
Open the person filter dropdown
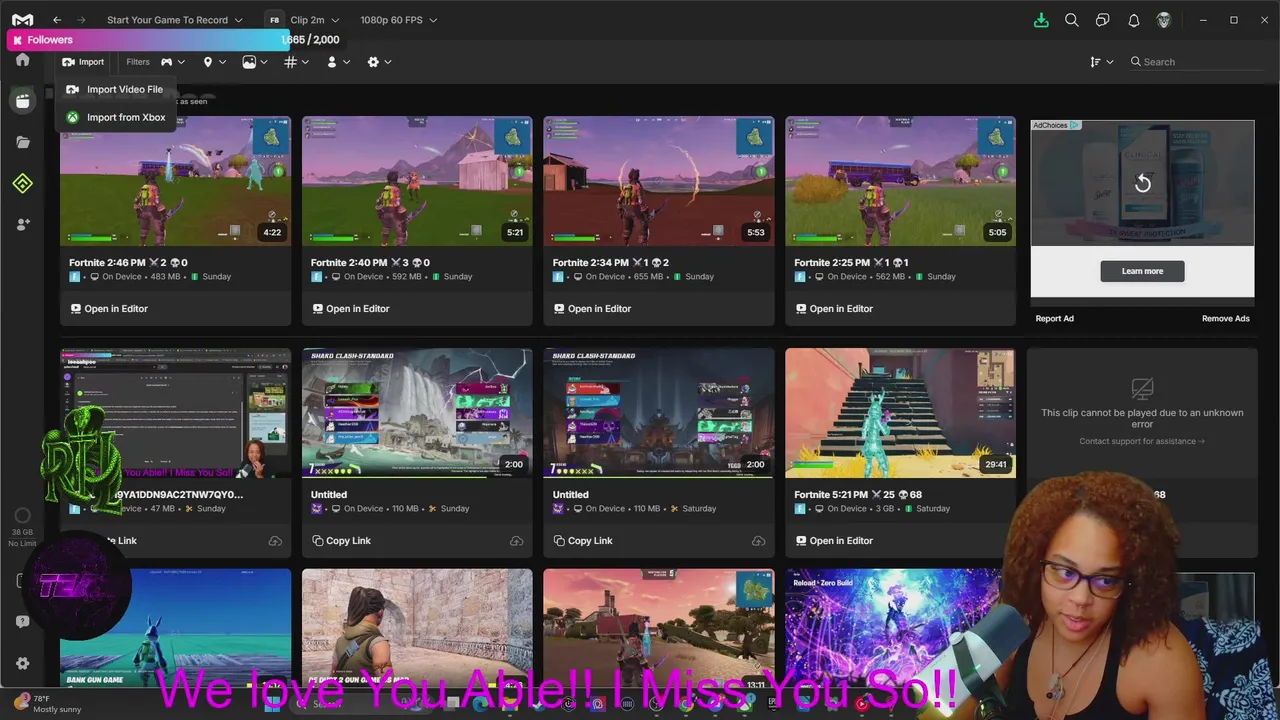(x=338, y=62)
